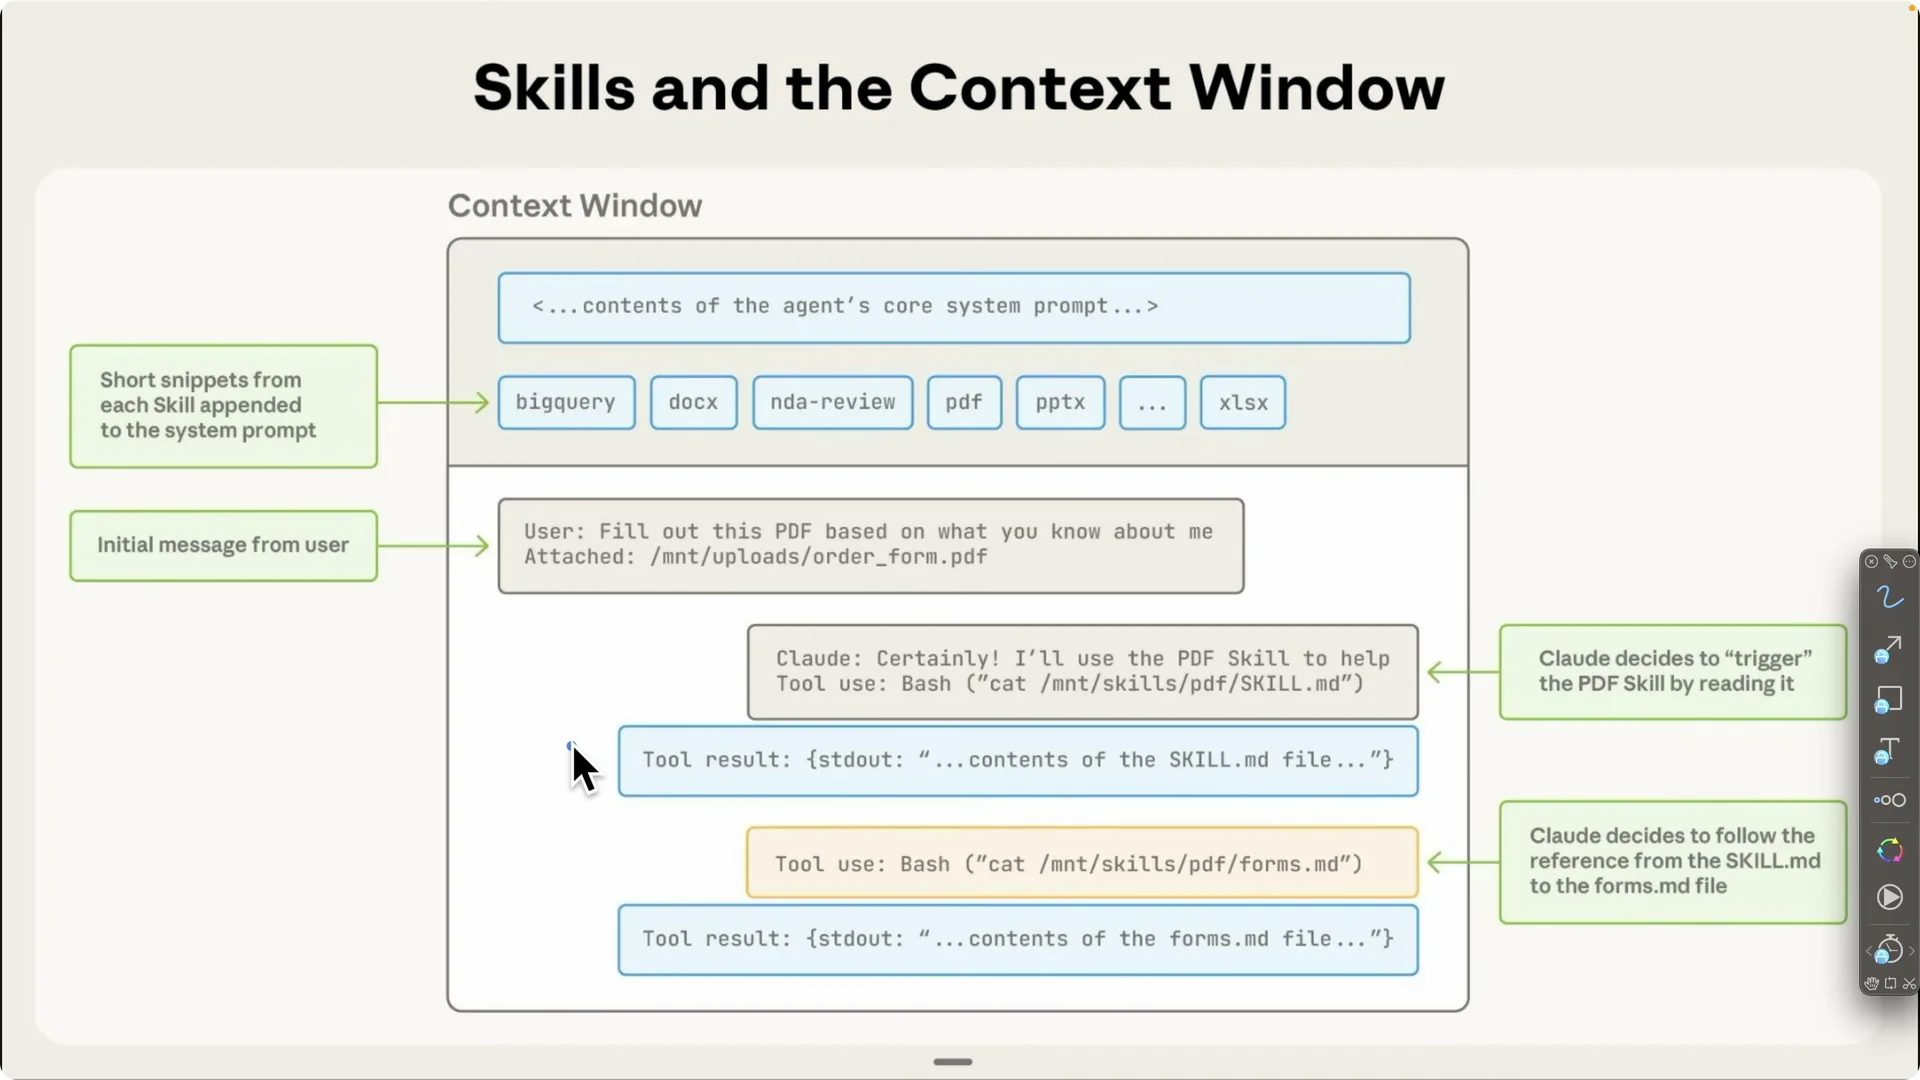Select the rectangle shape tool

1888,700
